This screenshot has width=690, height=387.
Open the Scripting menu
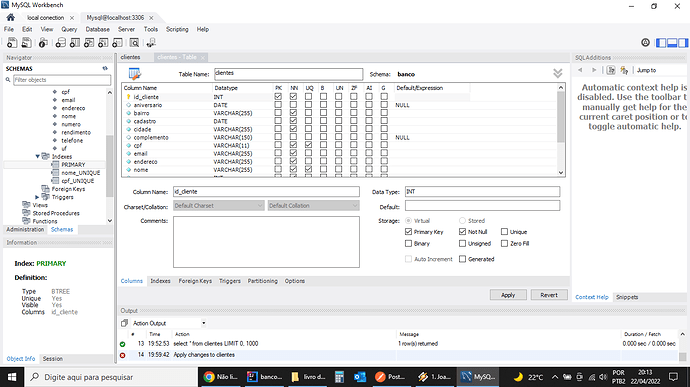177,29
